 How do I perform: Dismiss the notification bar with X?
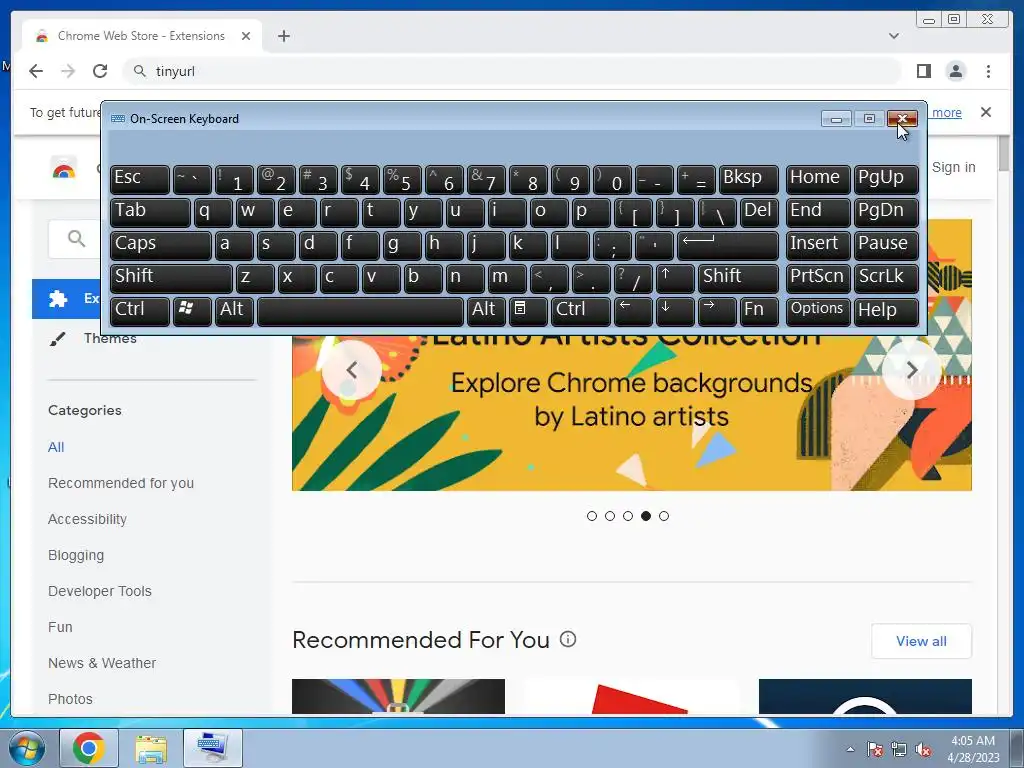pyautogui.click(x=985, y=112)
